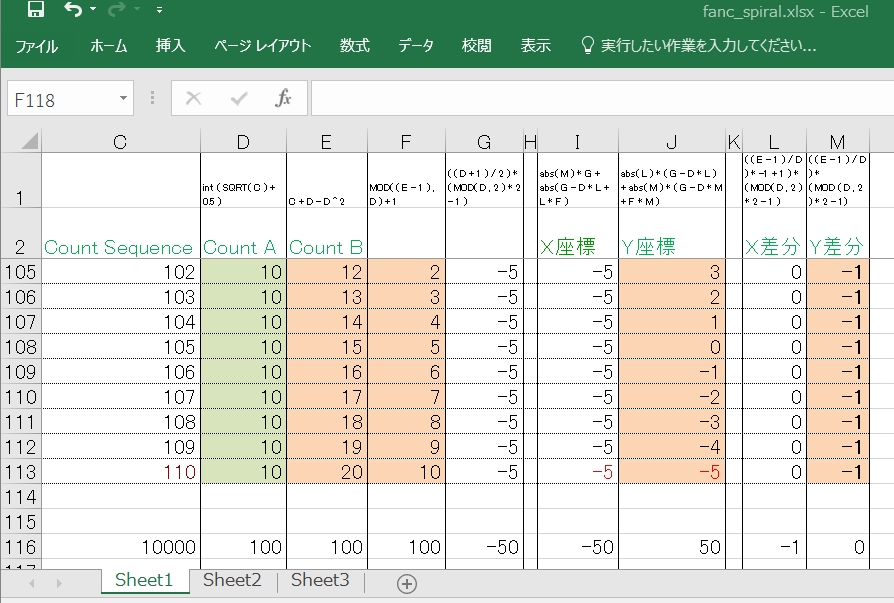Click the C+D-D^2 formula cell

(327, 180)
